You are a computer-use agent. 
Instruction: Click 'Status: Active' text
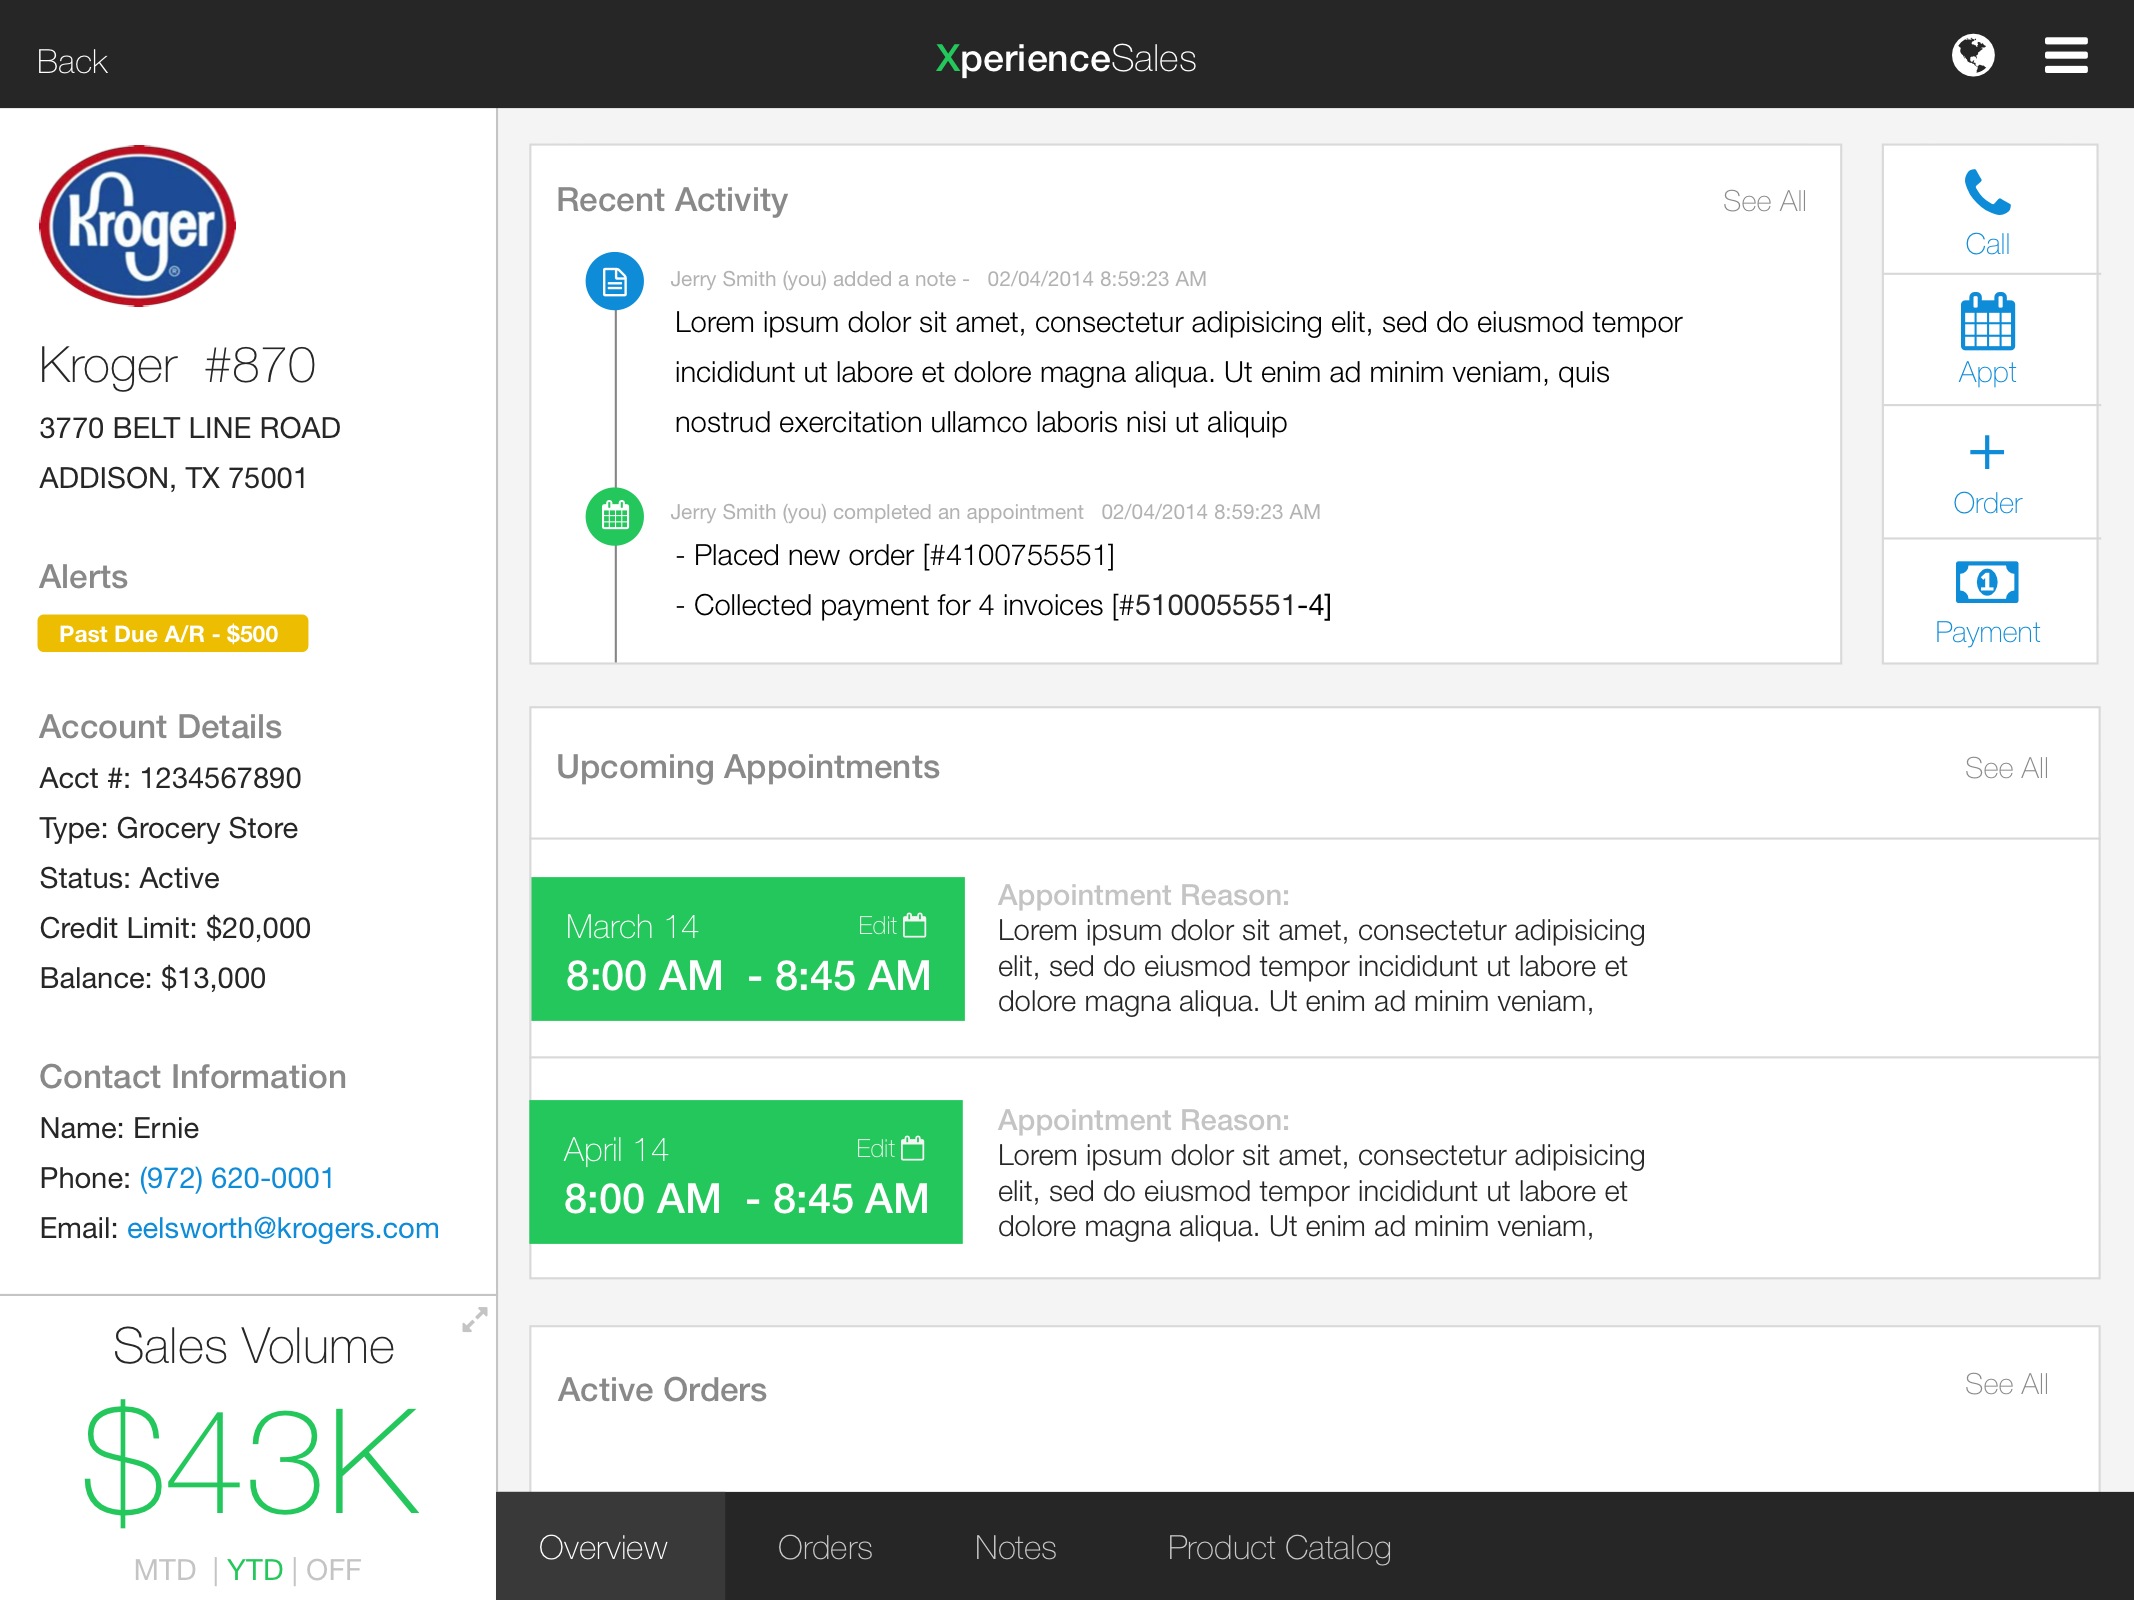[x=129, y=878]
